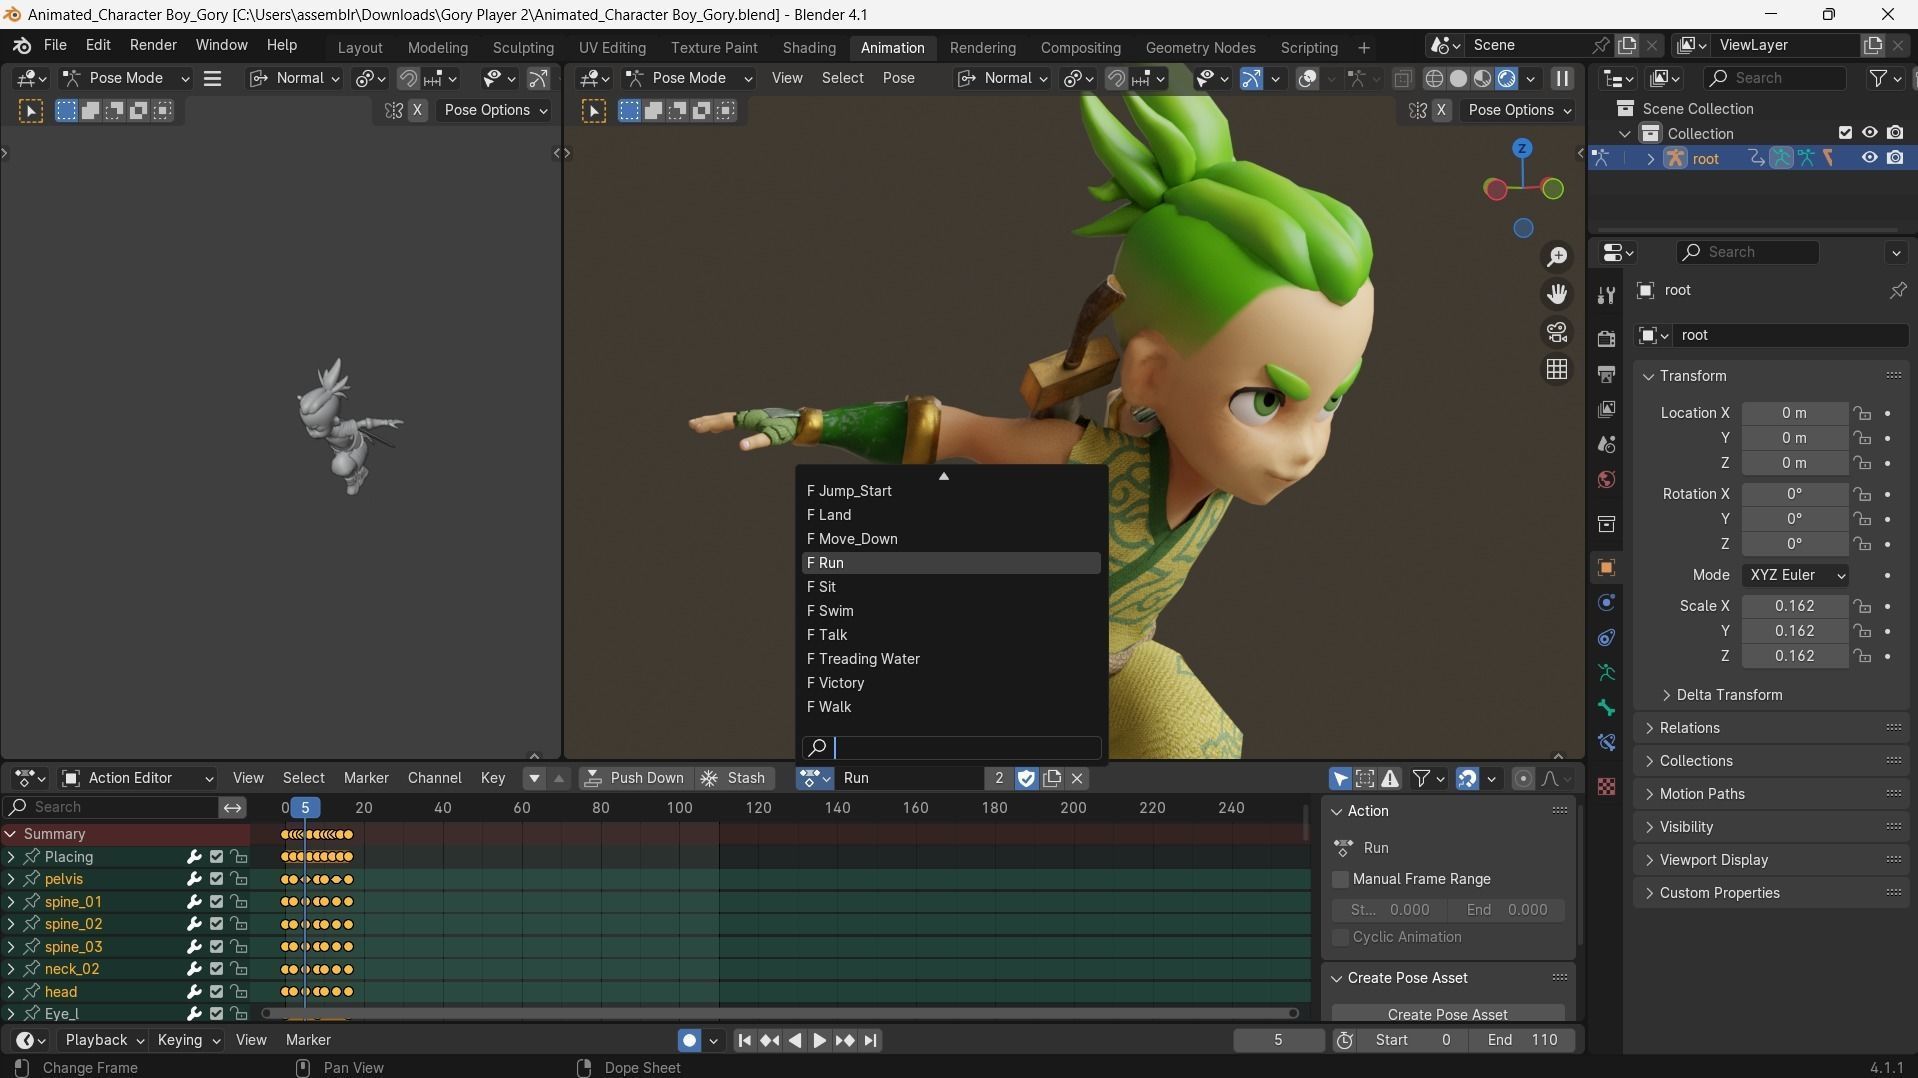
Task: Expand the Placing channel group
Action: click(x=11, y=857)
